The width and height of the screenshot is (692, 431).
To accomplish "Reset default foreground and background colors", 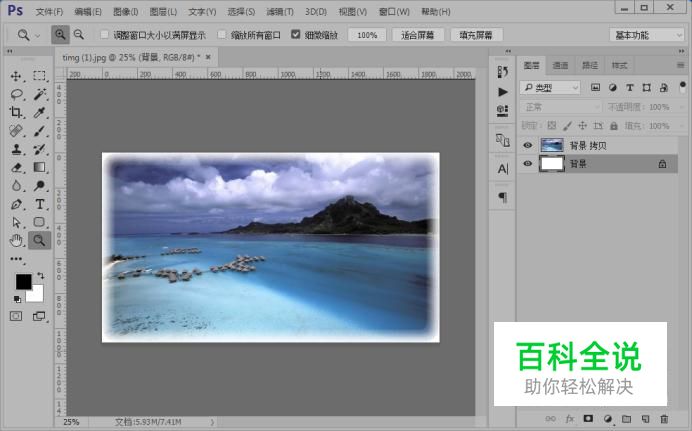I will point(17,300).
